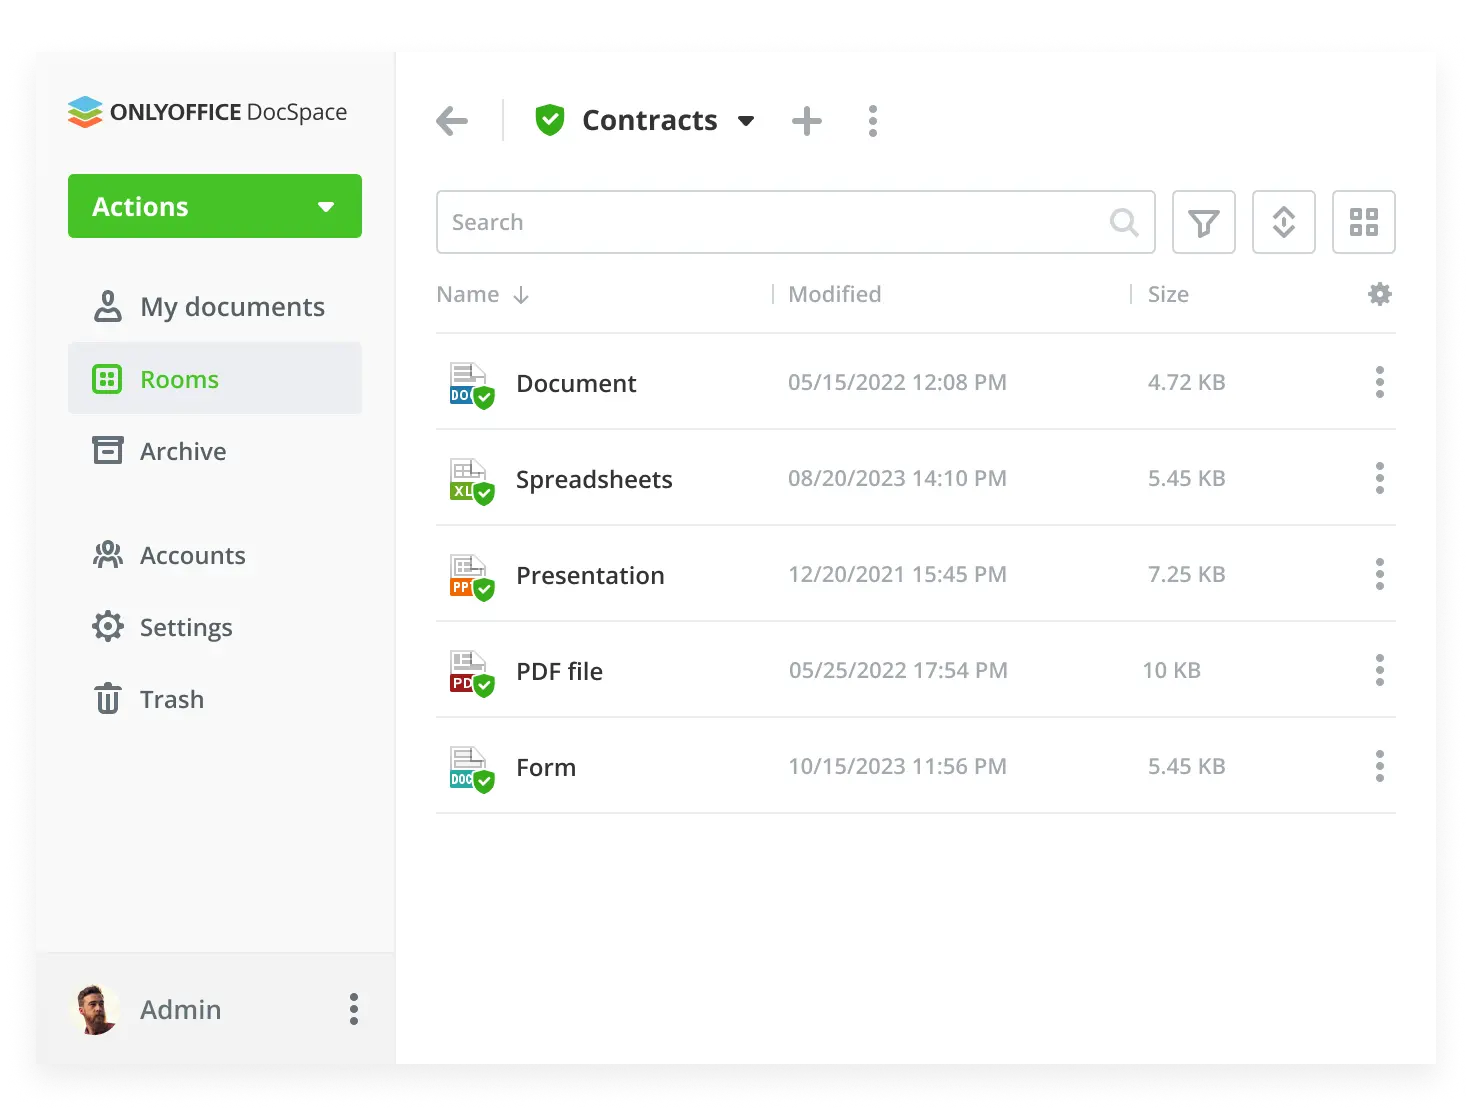The image size is (1472, 1120).
Task: Open Admin profile options menu
Action: pyautogui.click(x=354, y=1009)
